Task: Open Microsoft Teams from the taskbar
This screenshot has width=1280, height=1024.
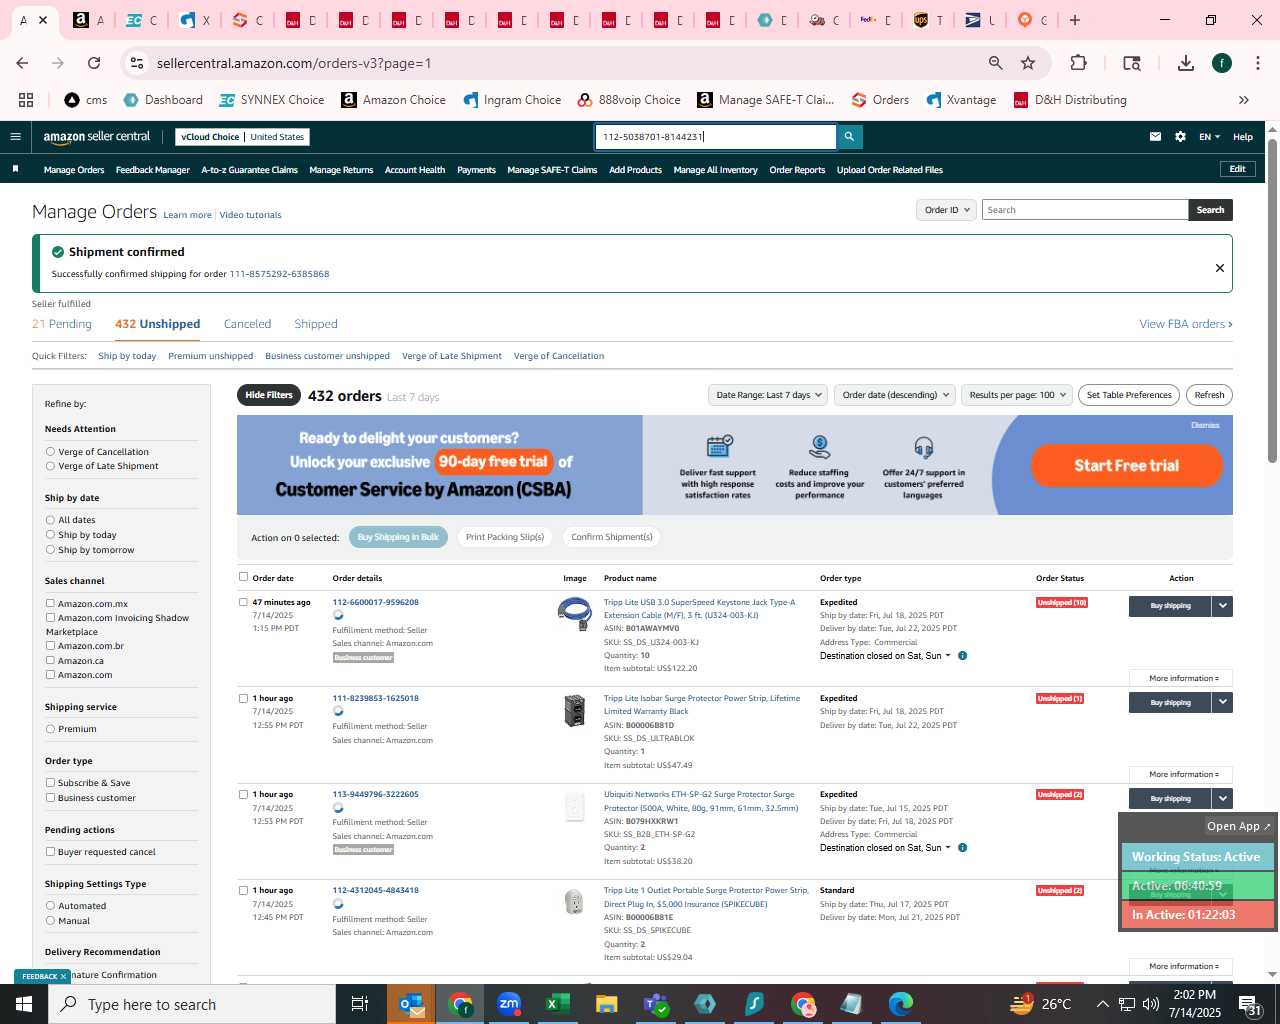Action: pyautogui.click(x=656, y=1004)
